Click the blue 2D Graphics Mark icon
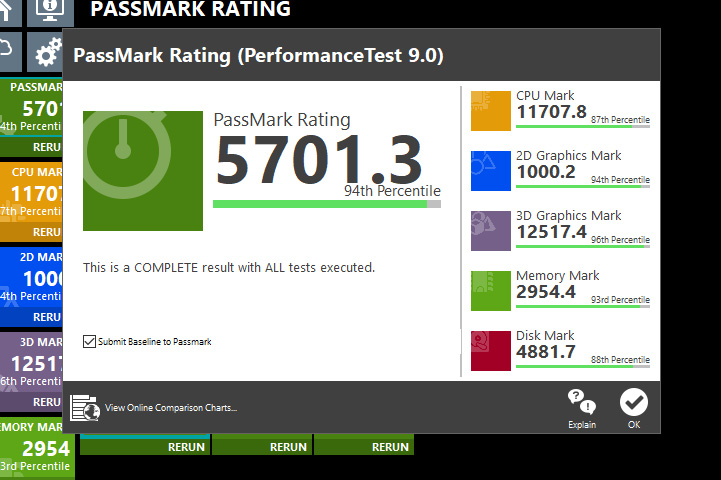 click(x=491, y=171)
